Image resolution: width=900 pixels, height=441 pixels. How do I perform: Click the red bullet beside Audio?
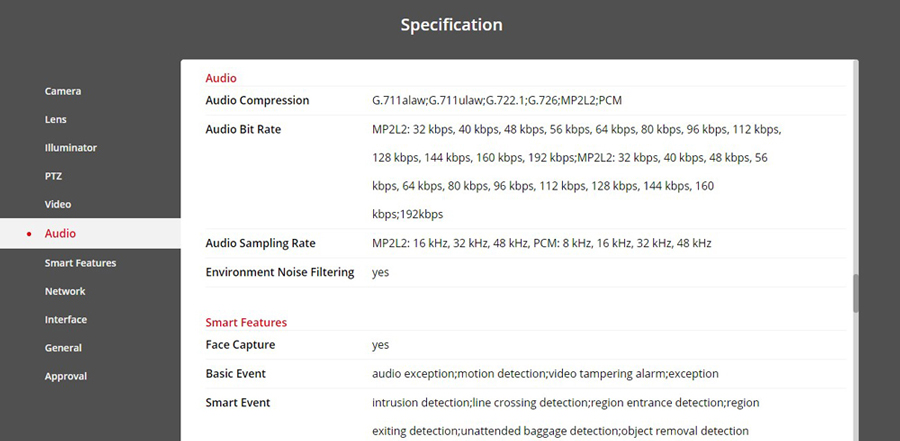pos(29,234)
